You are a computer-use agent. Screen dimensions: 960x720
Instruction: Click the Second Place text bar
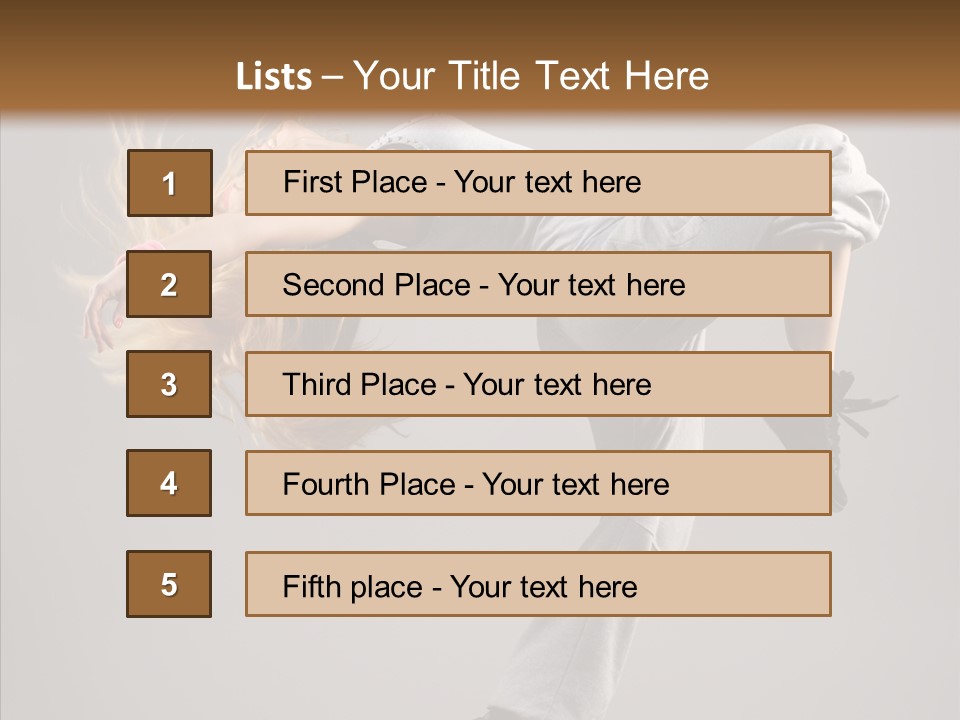coord(538,284)
